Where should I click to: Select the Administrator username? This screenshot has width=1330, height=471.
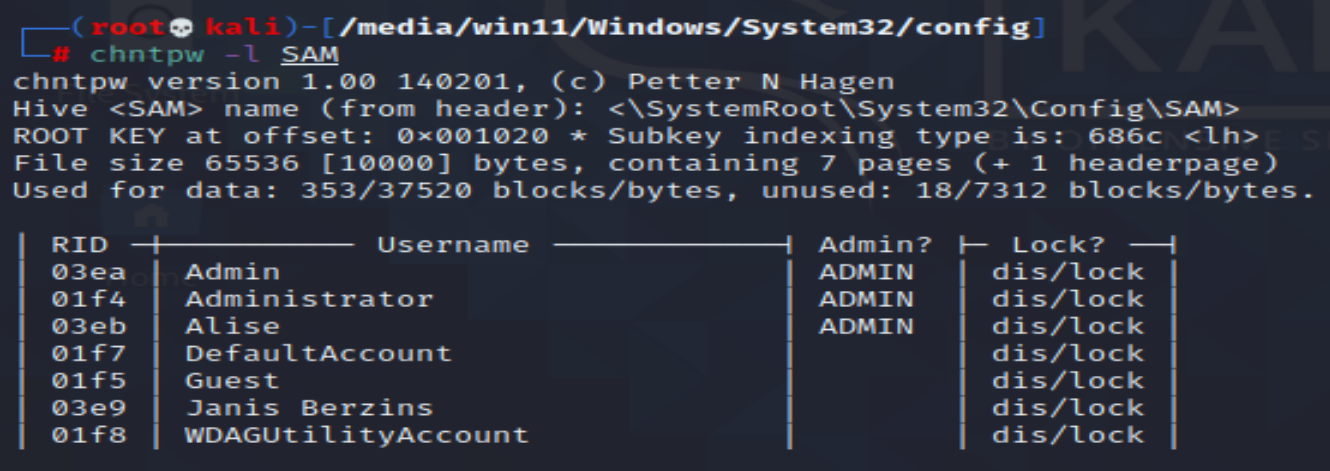click(309, 299)
